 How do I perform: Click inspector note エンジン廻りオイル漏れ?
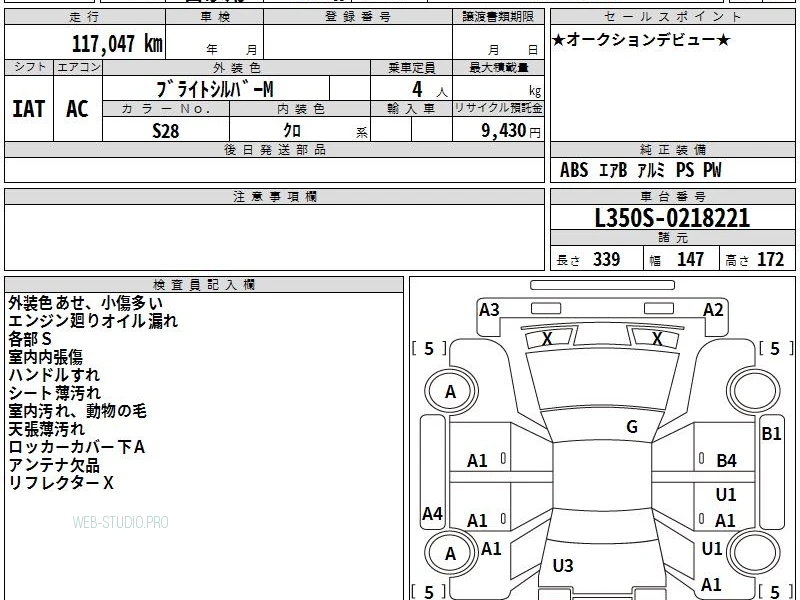pyautogui.click(x=93, y=321)
